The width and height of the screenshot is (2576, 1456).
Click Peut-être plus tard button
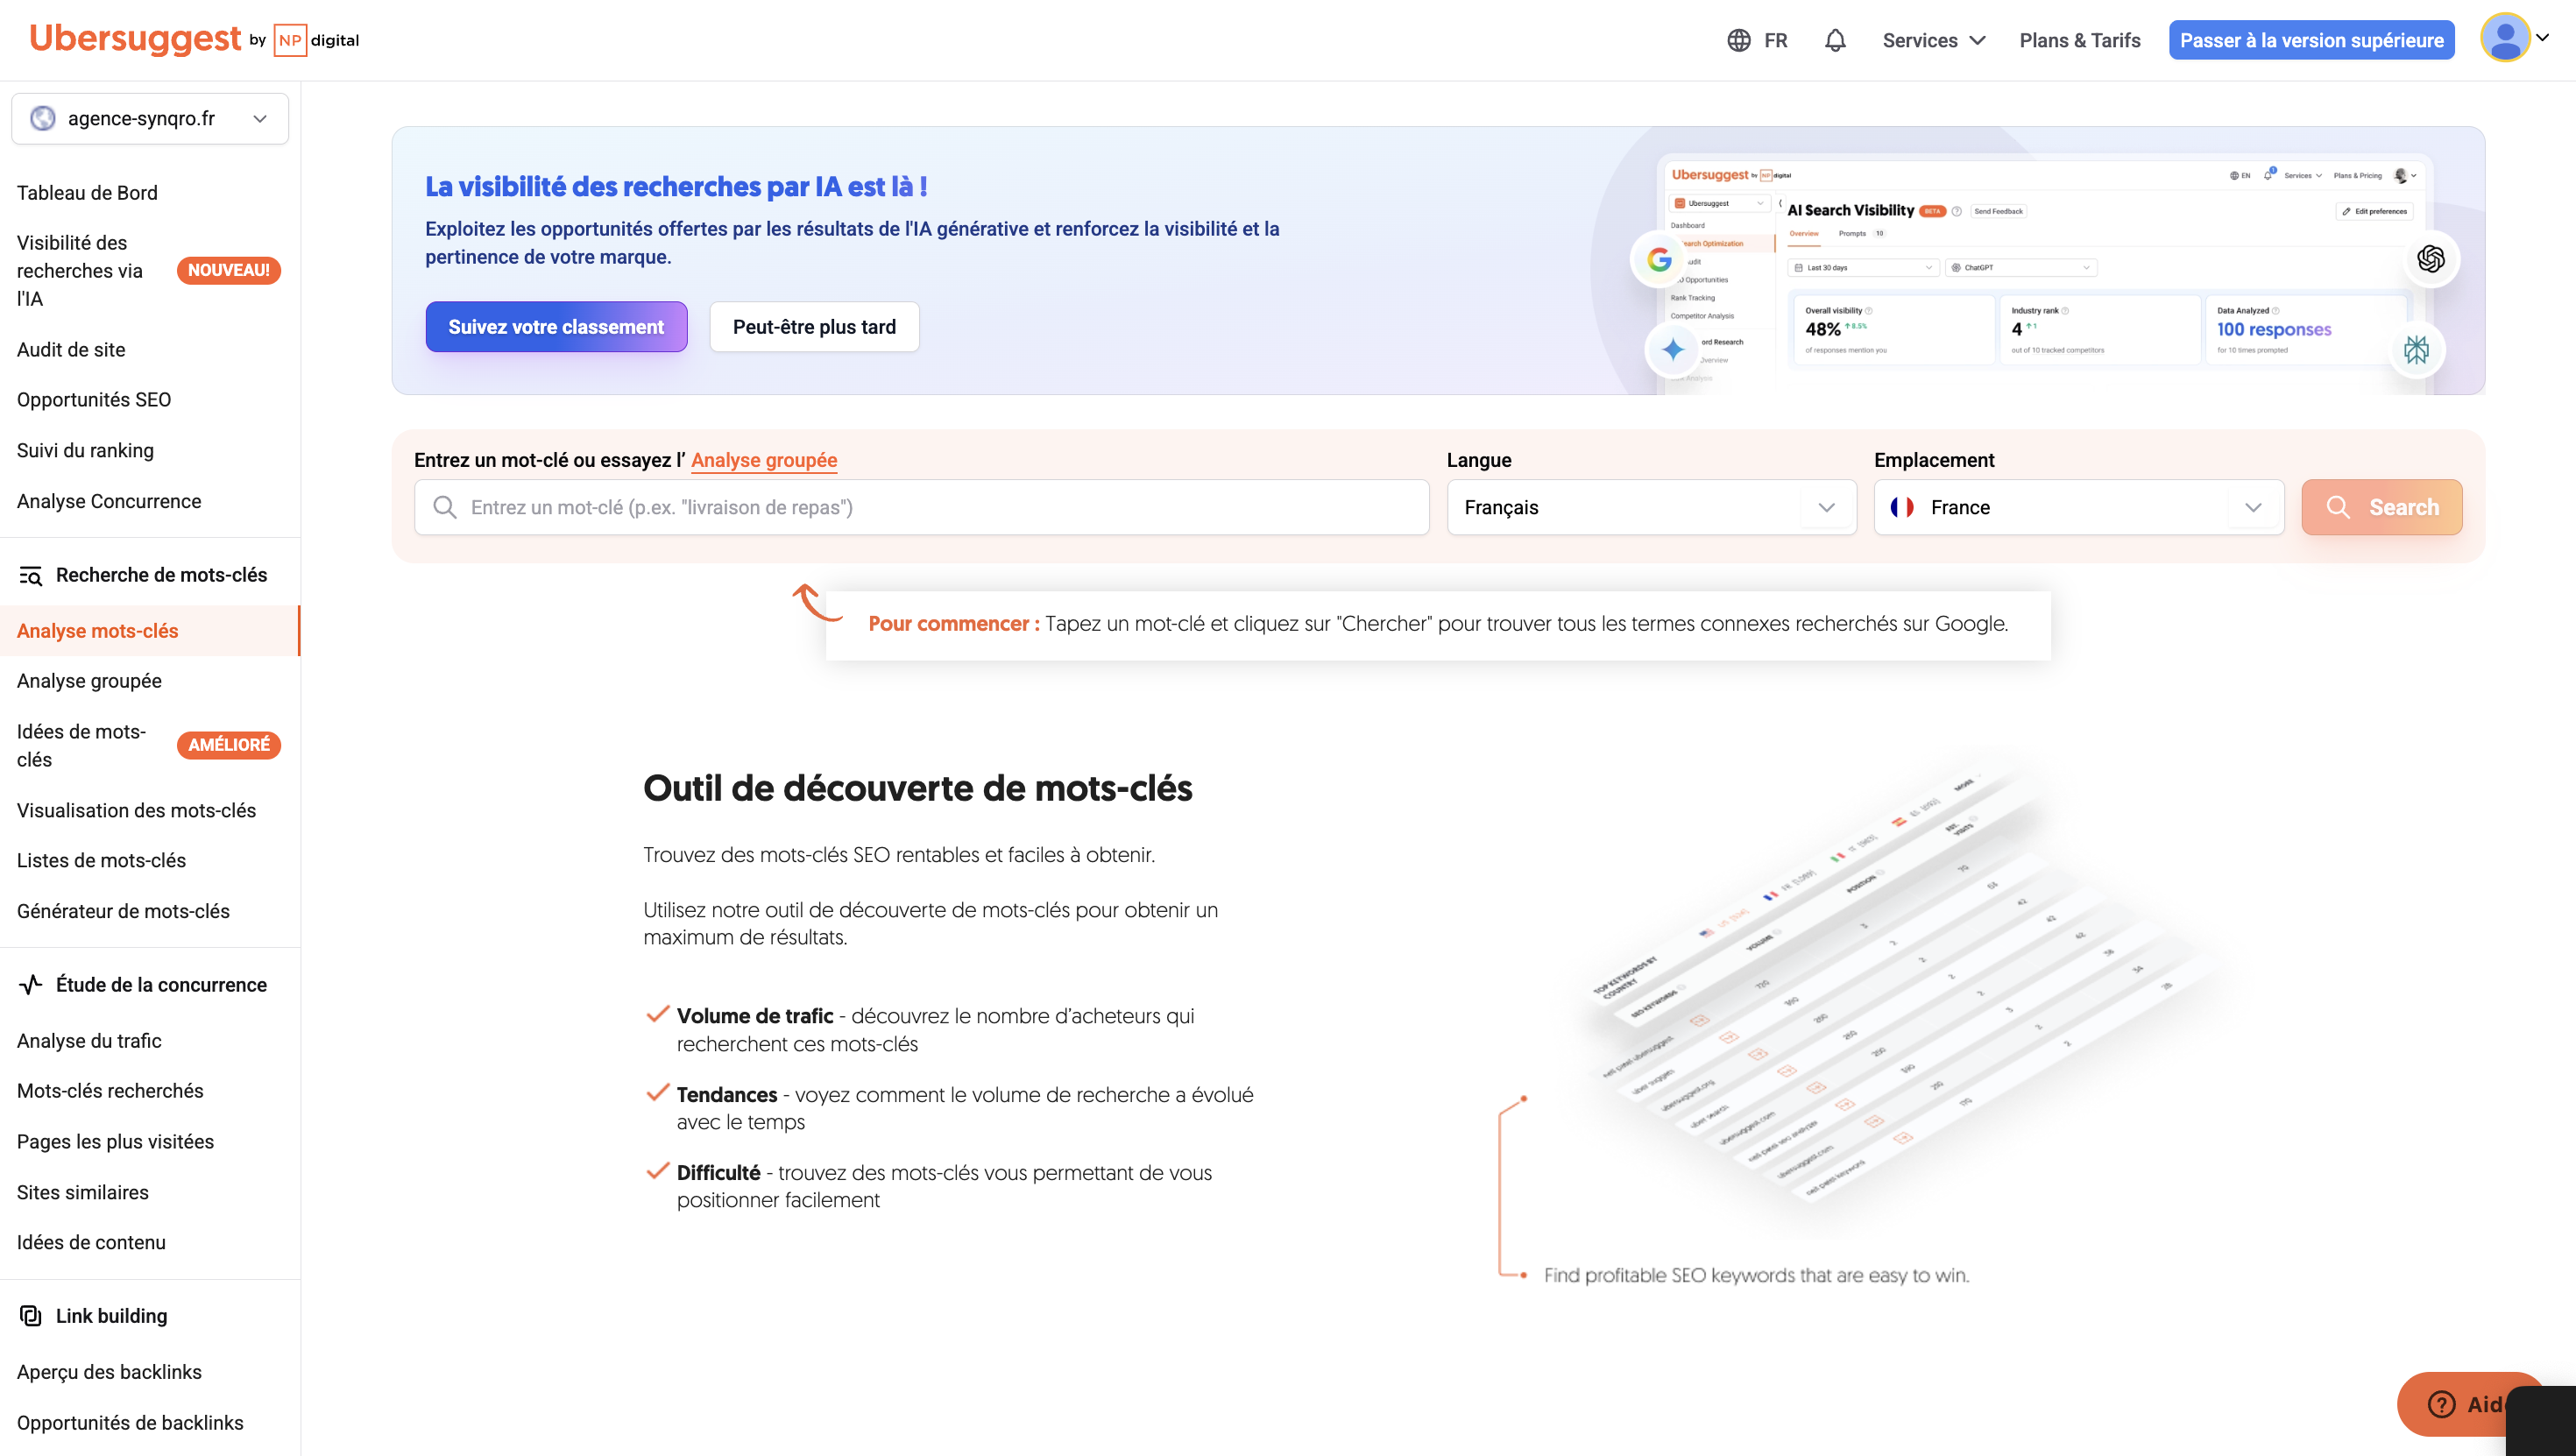coord(814,327)
